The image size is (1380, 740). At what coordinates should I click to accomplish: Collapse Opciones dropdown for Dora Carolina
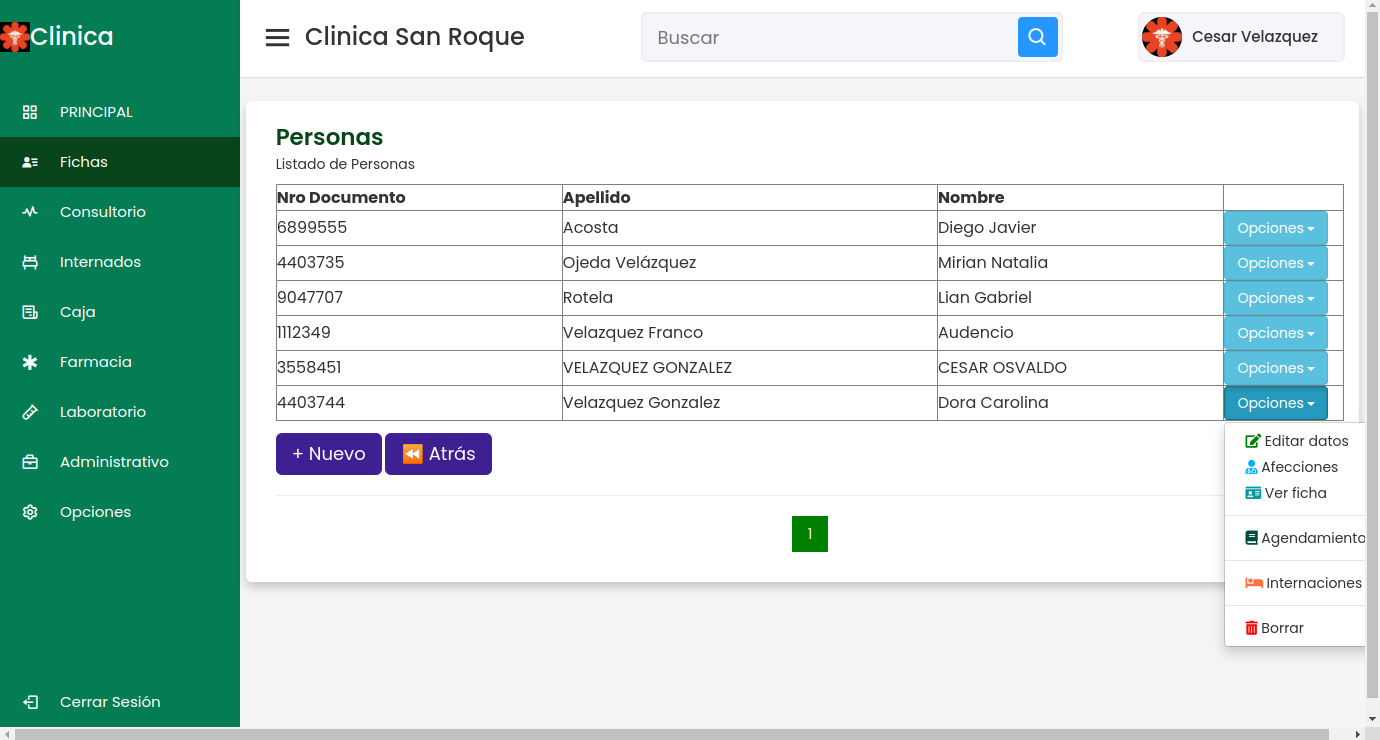[1276, 403]
